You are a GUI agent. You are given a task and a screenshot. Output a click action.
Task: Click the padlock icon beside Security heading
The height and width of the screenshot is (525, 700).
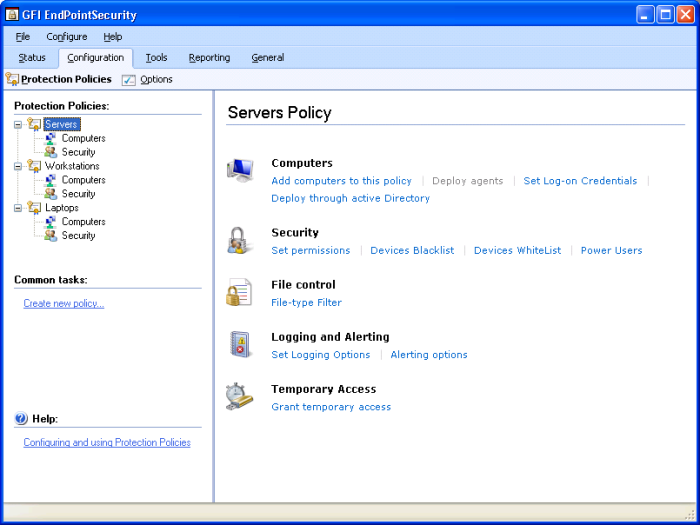point(240,240)
